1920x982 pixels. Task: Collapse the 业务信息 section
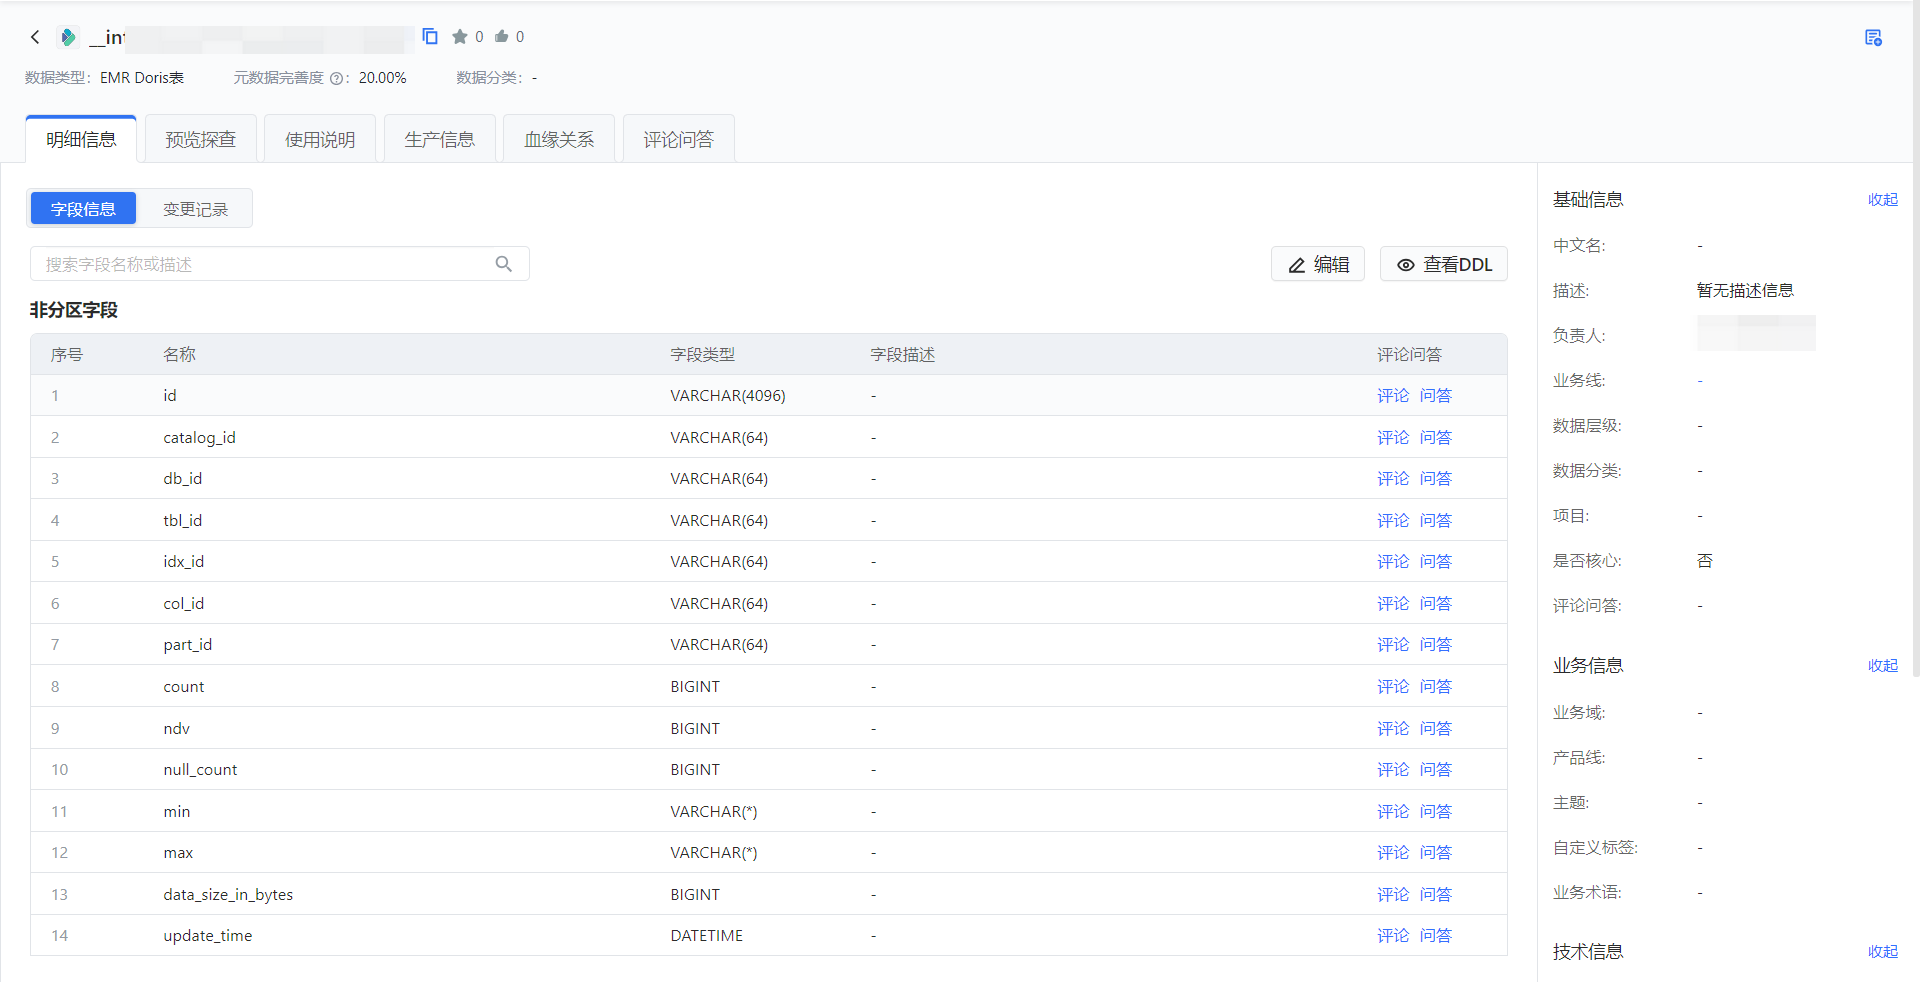coord(1883,666)
